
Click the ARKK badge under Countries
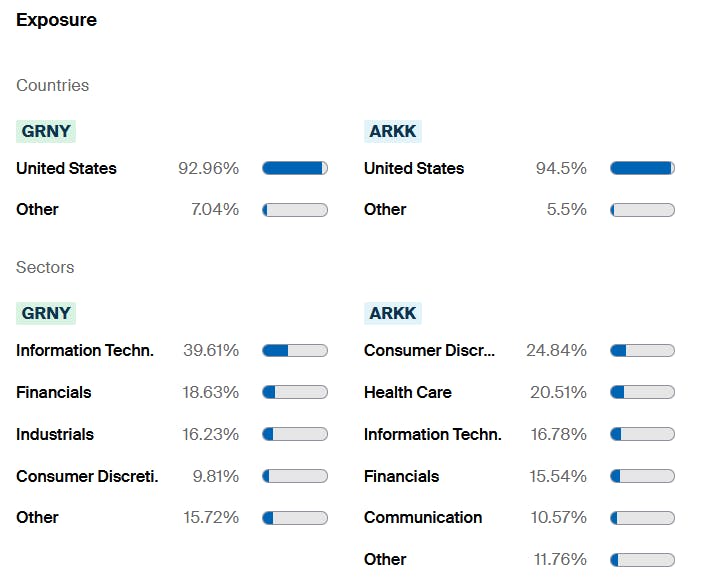(x=393, y=131)
